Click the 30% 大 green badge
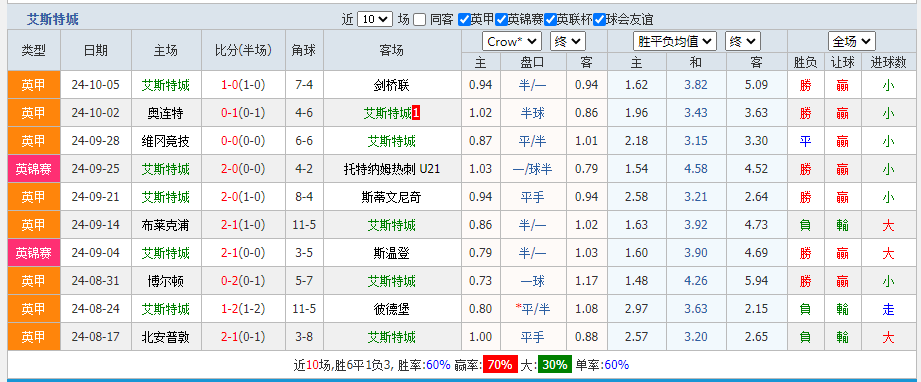 click(554, 365)
